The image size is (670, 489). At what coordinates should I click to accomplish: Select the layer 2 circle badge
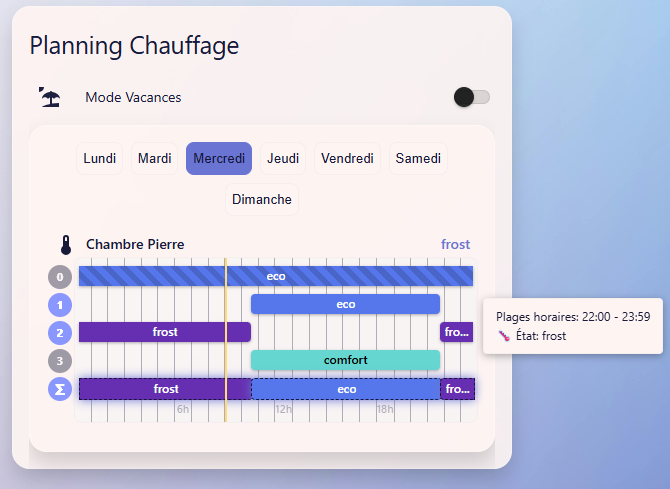[60, 333]
